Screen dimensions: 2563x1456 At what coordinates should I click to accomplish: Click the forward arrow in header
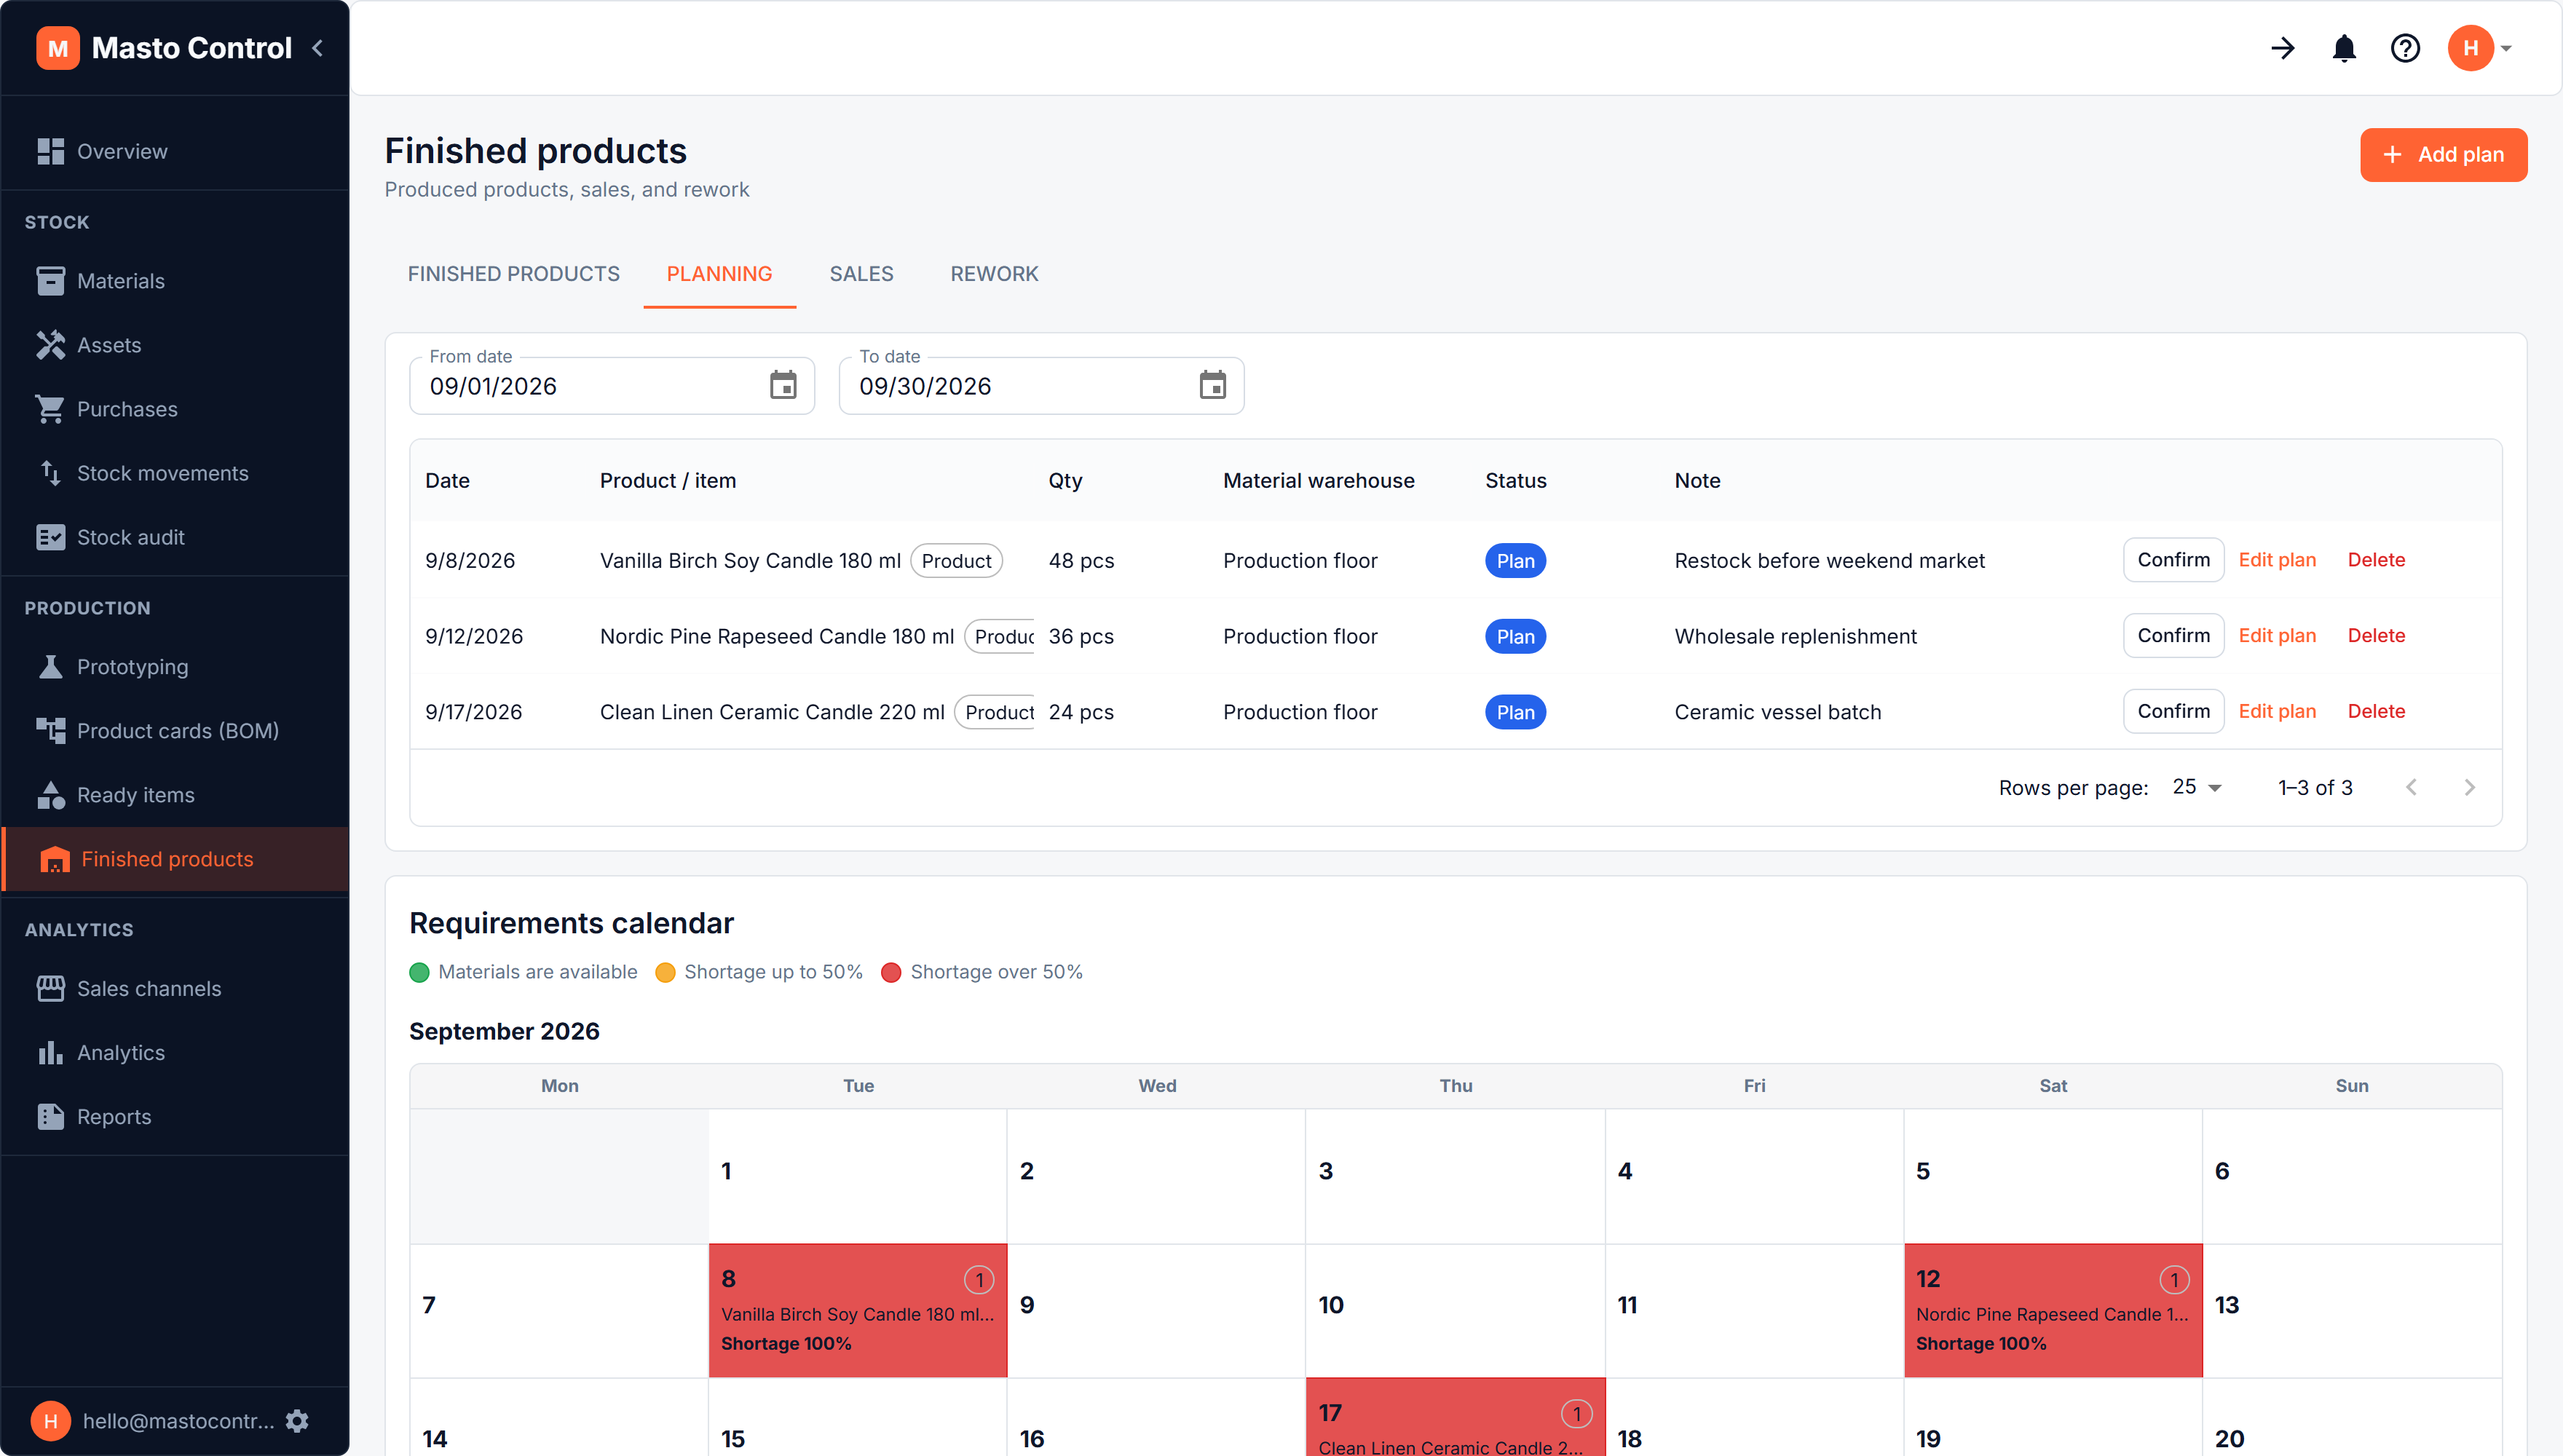tap(2283, 48)
